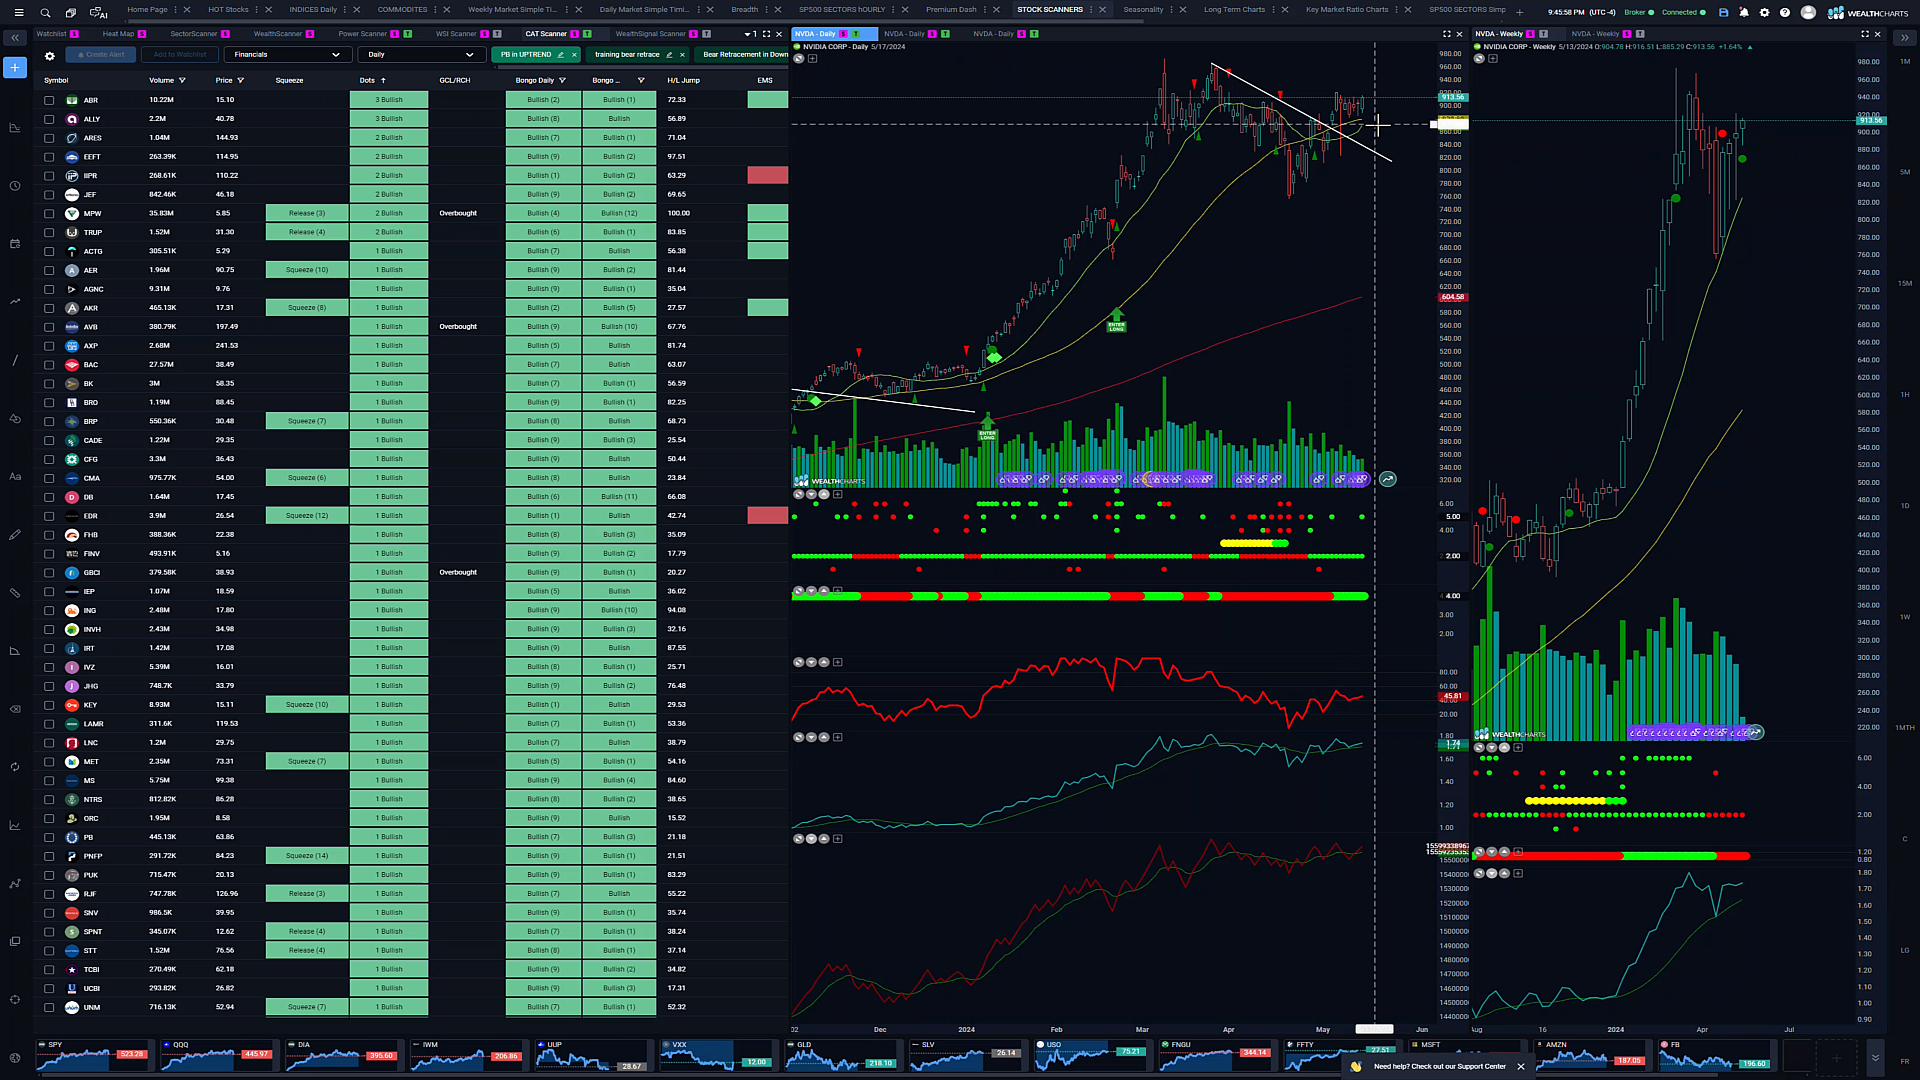This screenshot has height=1080, width=1920.
Task: Sort by the Dots column arrow
Action: 383,81
